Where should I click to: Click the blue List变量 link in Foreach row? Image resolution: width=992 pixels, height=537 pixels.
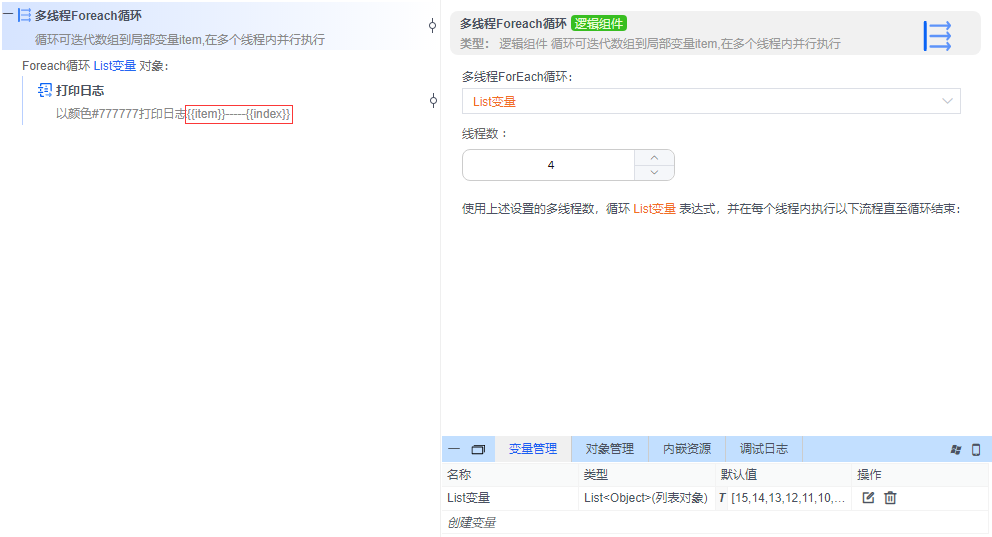point(115,66)
